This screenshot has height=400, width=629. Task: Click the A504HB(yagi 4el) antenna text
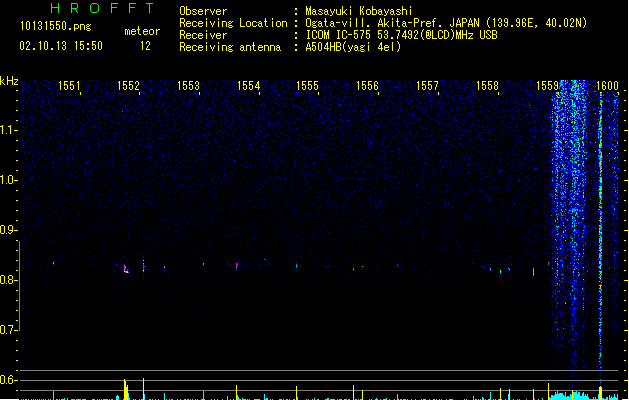[353, 47]
